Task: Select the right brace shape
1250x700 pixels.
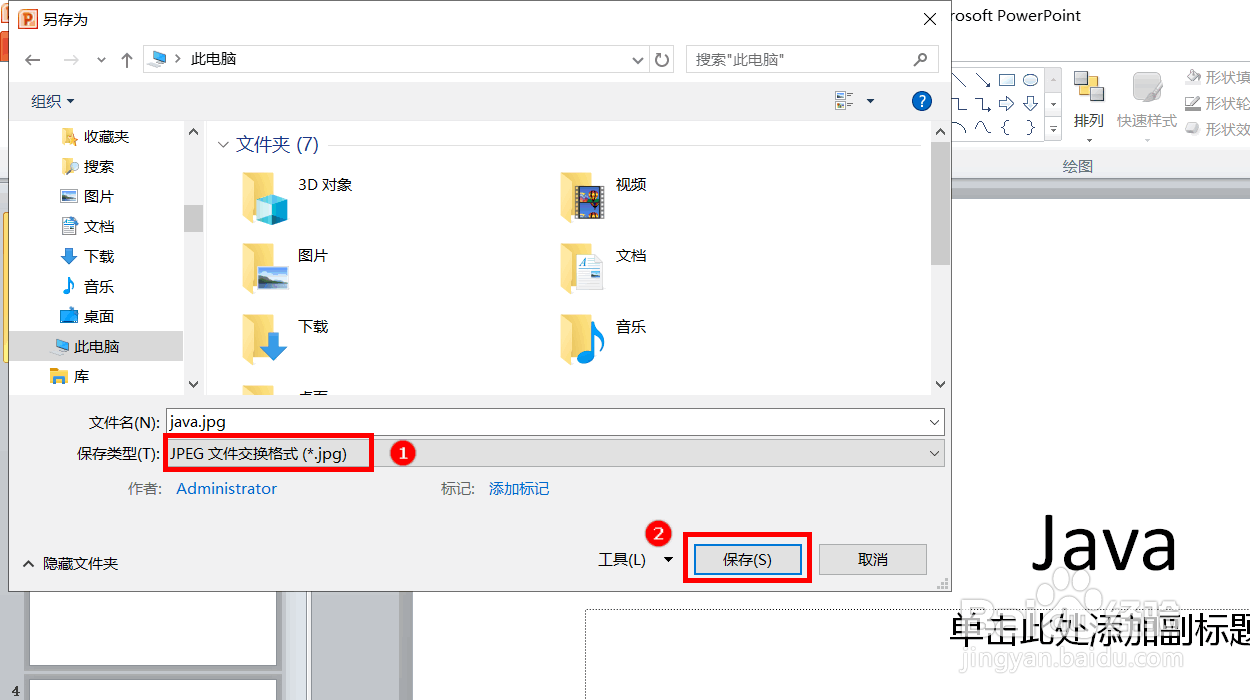Action: [1030, 127]
